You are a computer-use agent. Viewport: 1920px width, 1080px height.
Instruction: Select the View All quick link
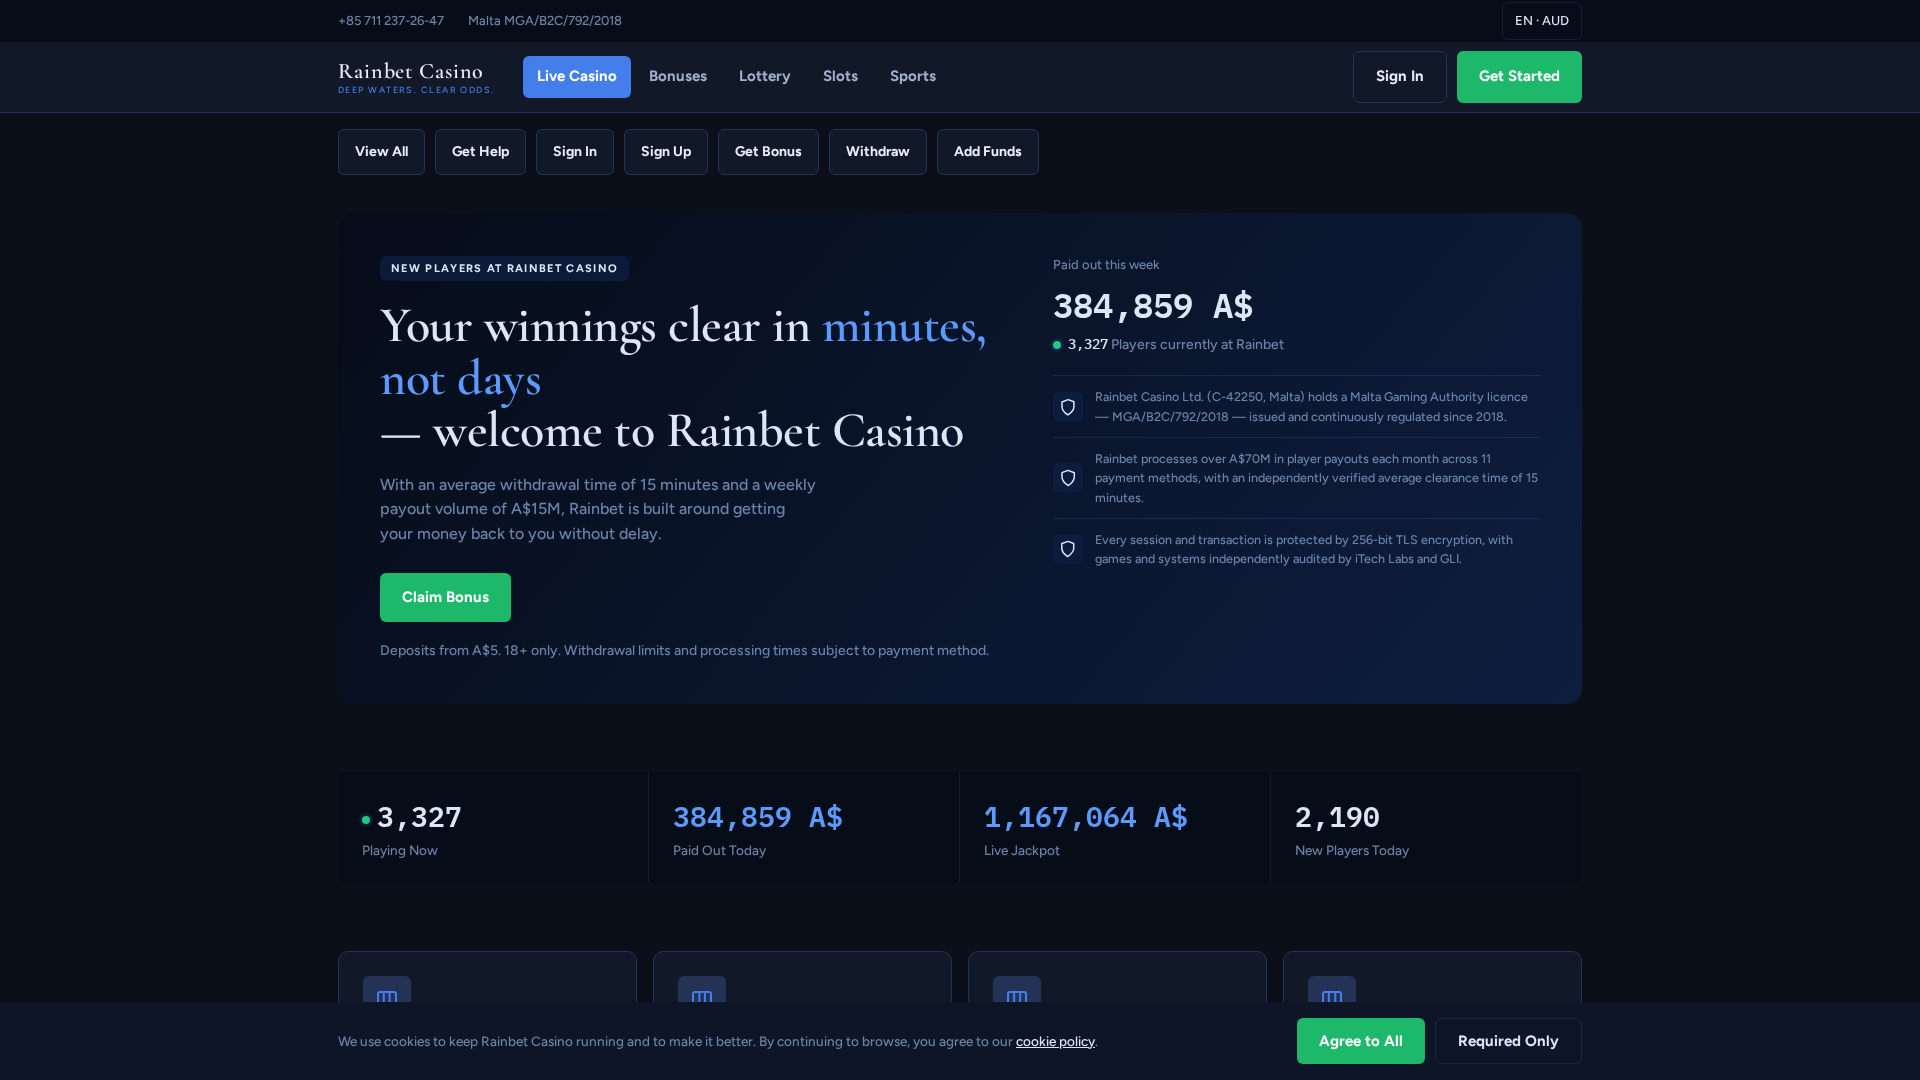[x=381, y=152]
